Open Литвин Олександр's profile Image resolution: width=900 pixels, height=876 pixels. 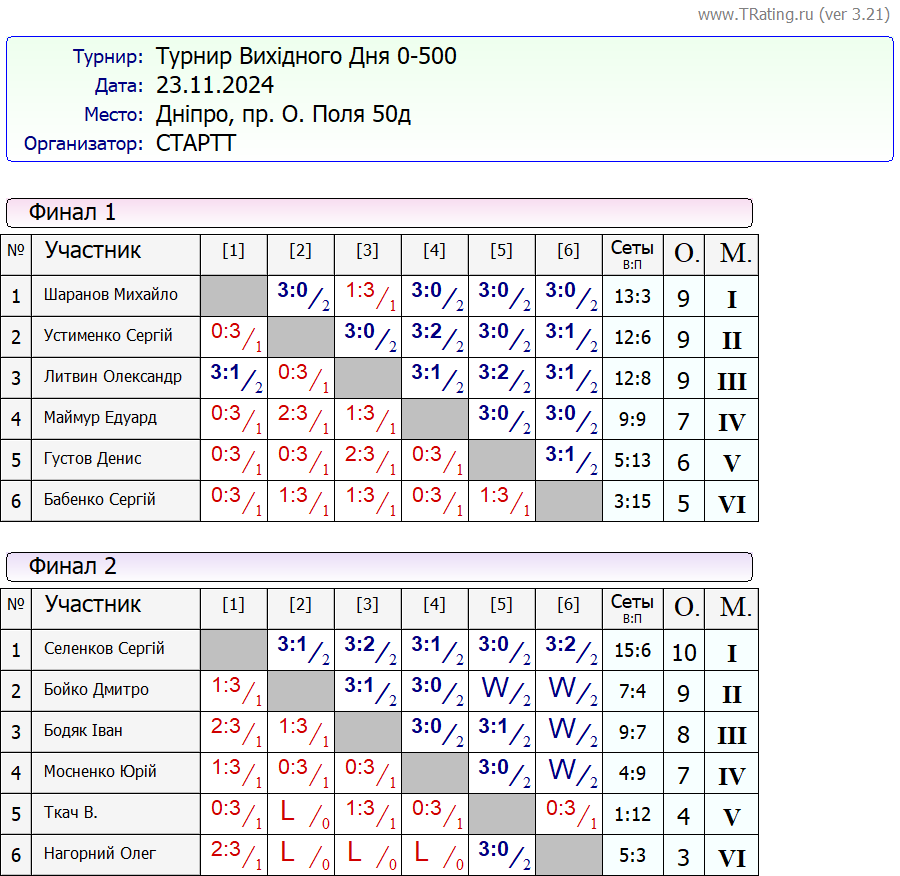[x=113, y=377]
